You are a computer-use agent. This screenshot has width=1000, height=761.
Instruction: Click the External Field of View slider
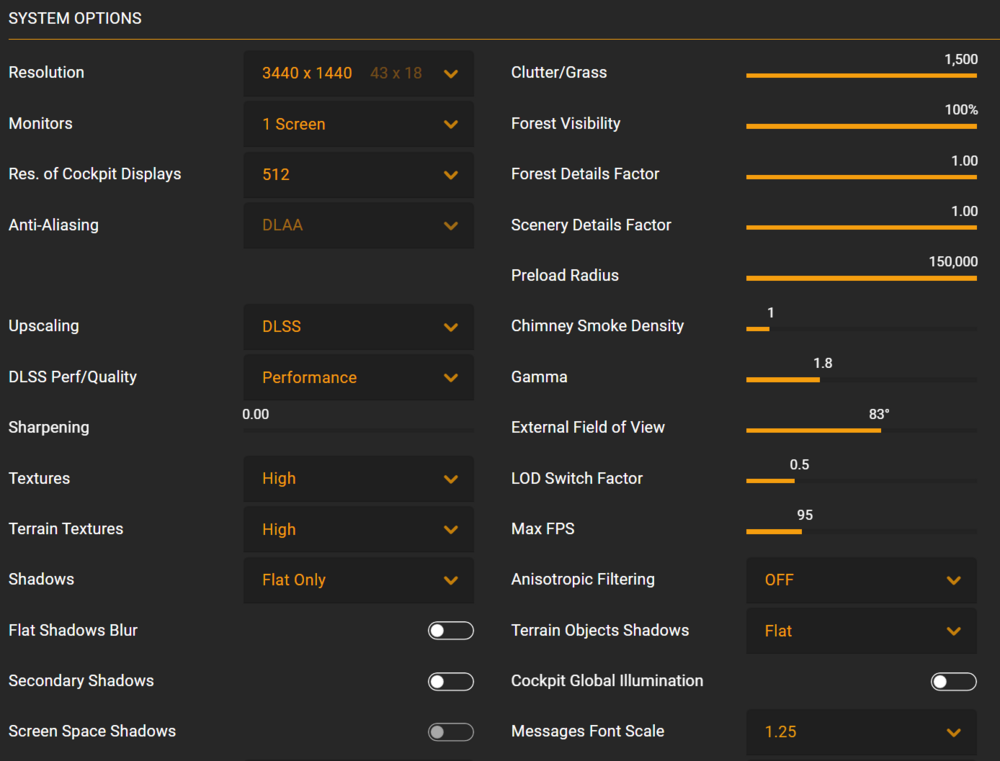pos(861,430)
